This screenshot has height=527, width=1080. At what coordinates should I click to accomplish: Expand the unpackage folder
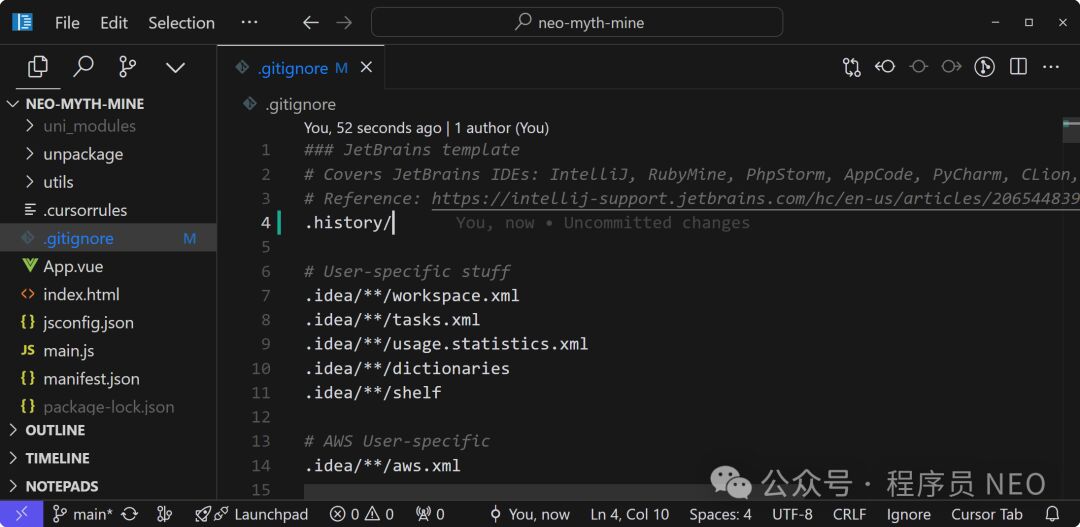(x=83, y=154)
